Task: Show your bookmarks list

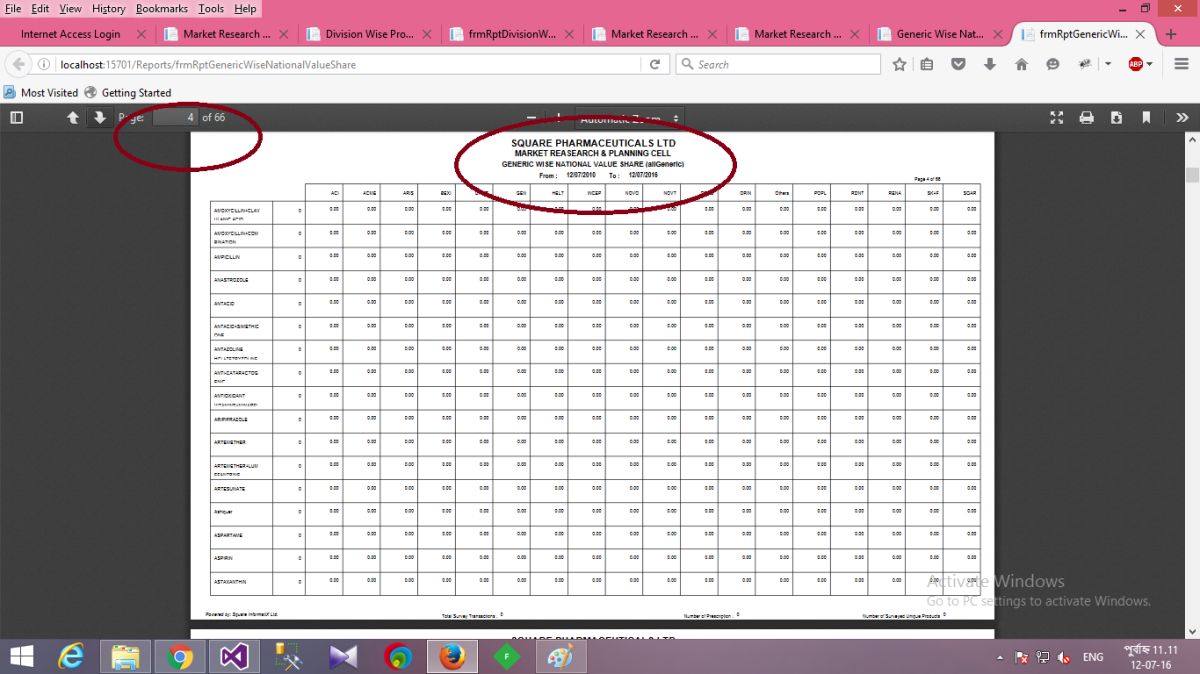Action: 927,64
